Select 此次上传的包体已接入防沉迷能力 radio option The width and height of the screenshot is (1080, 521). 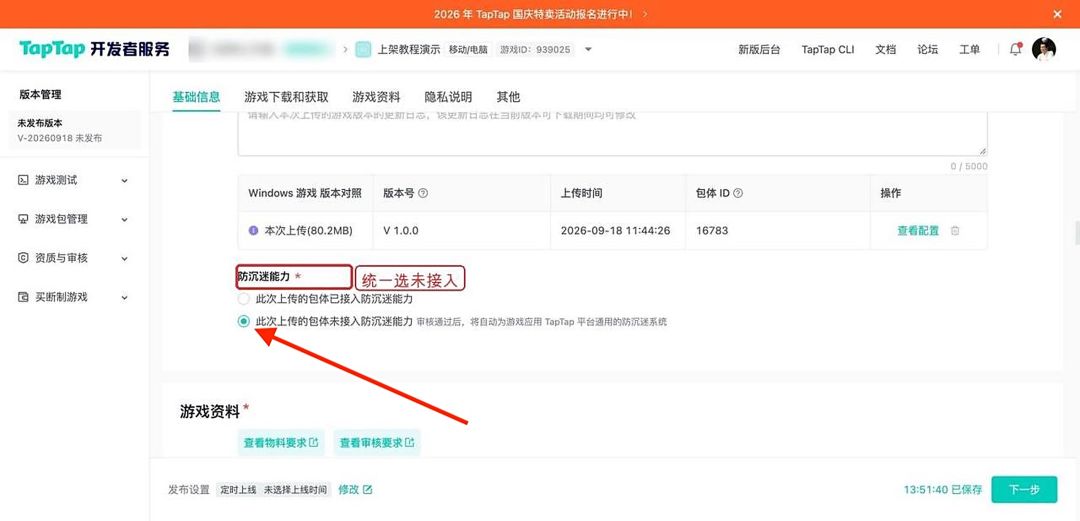243,300
